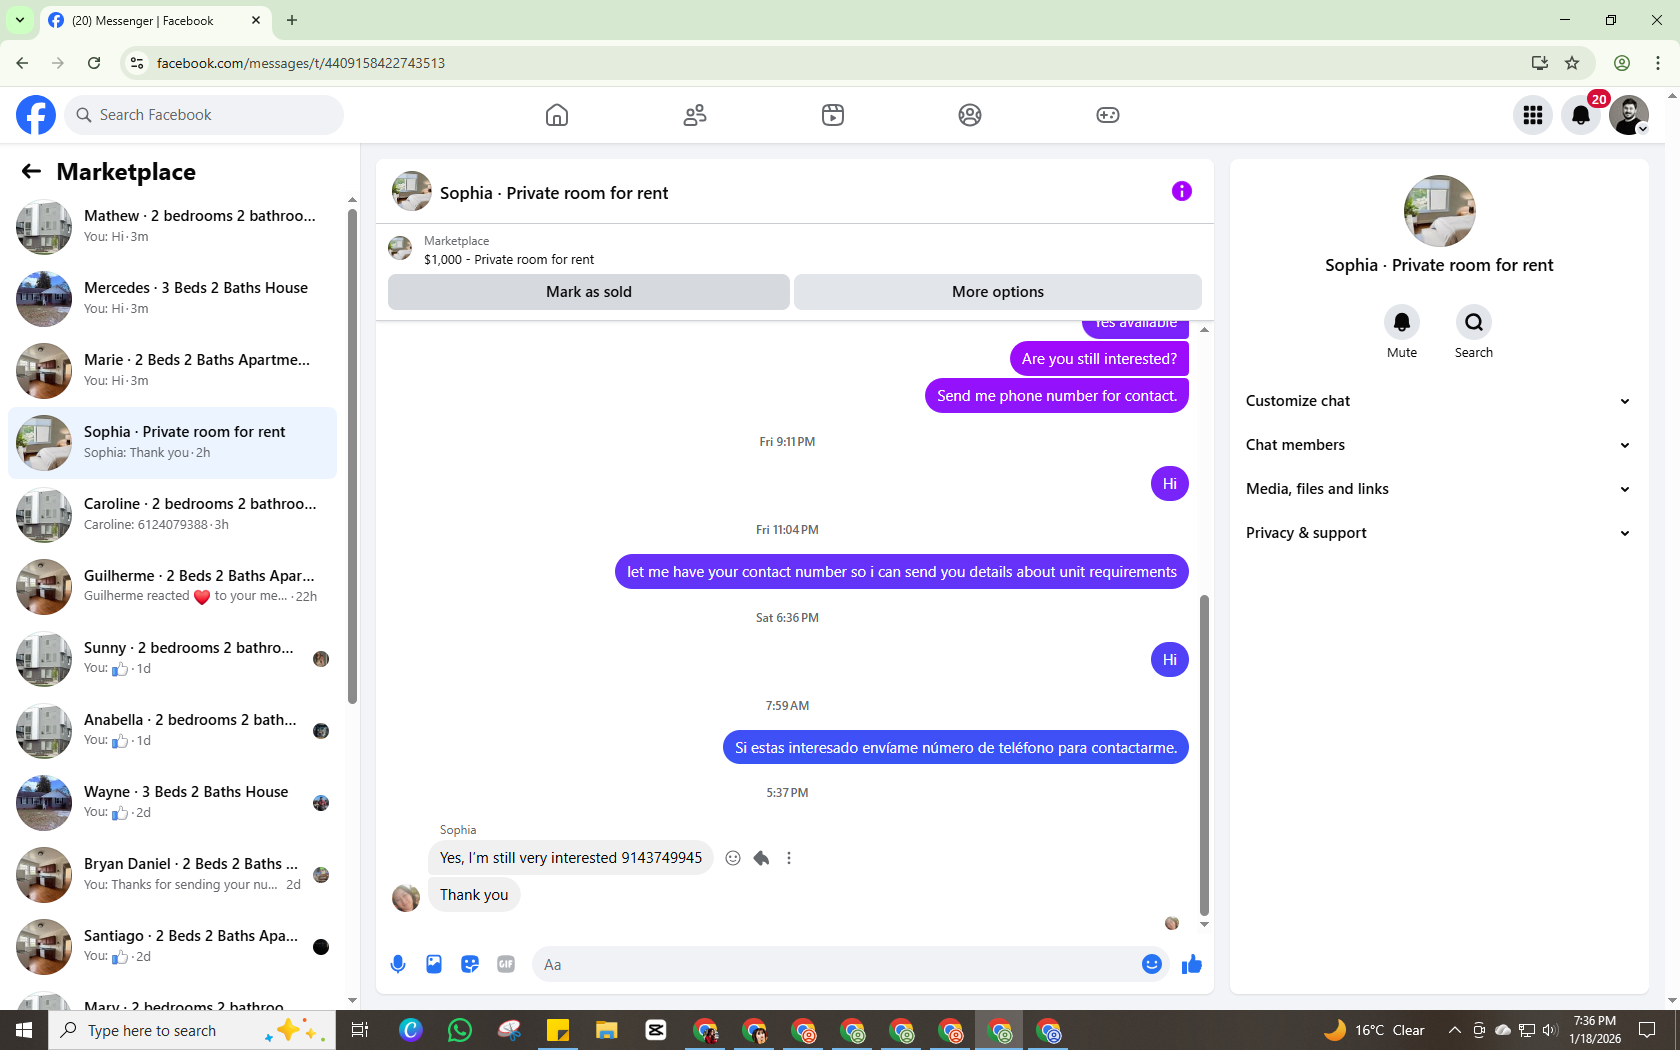Open the Chrome customize menu dots

1658,63
